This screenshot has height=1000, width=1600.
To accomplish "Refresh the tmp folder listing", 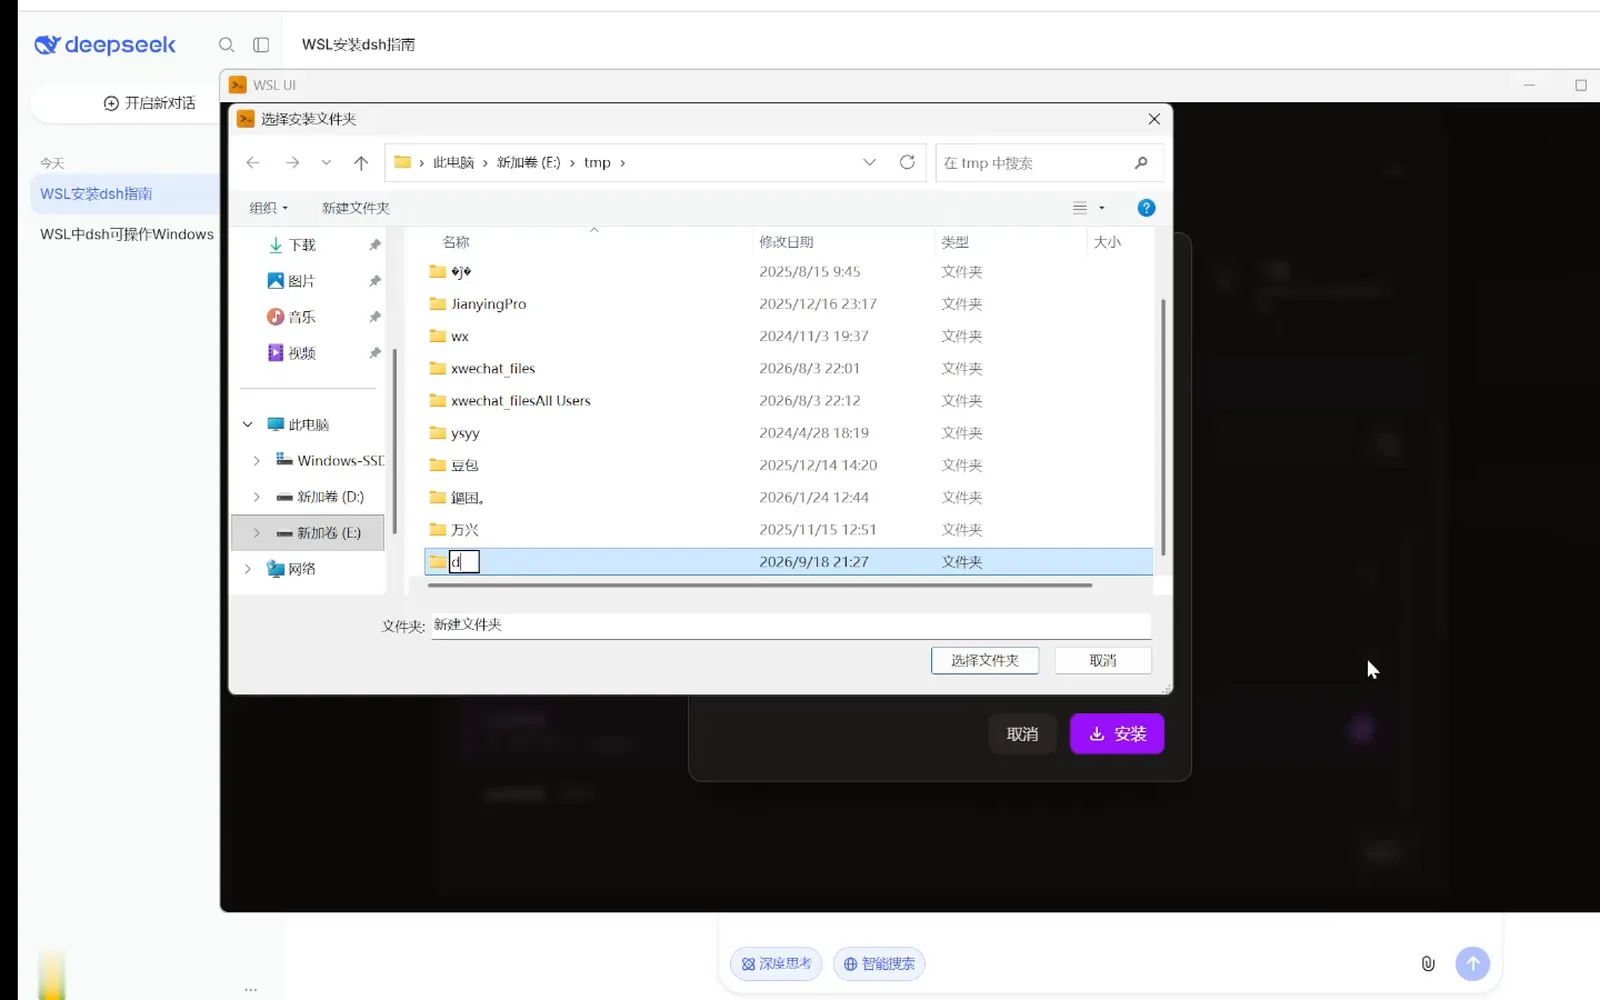I will click(x=907, y=162).
